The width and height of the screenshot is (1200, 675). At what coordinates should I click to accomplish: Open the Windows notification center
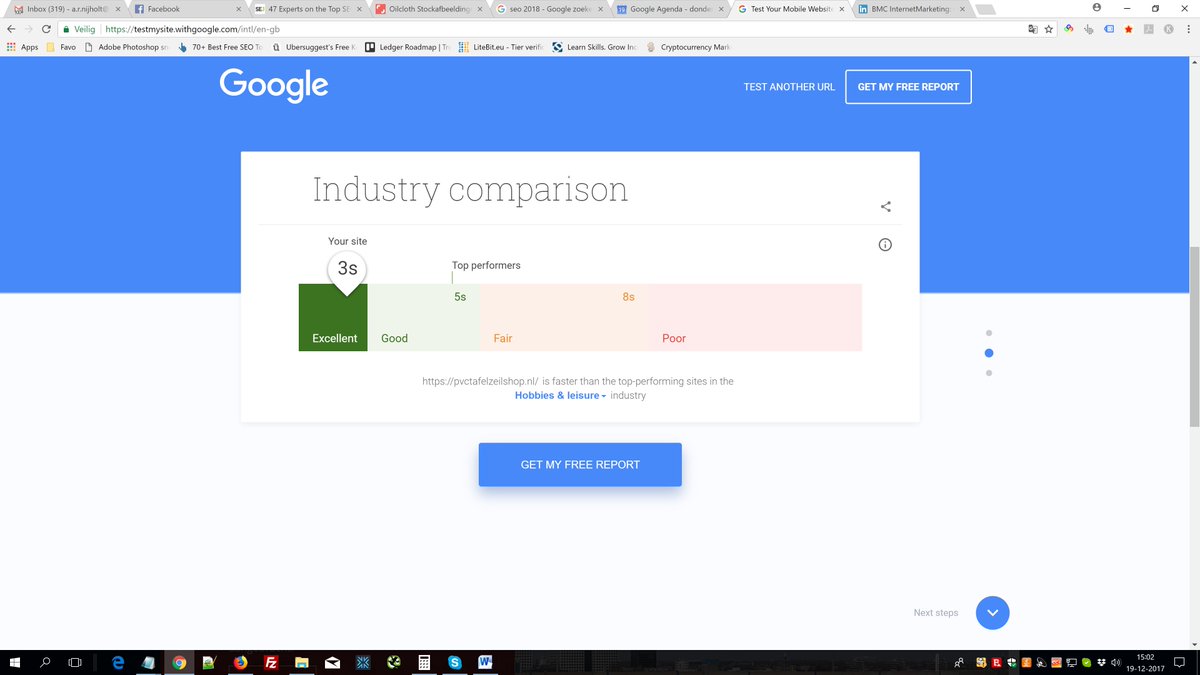(x=1180, y=662)
